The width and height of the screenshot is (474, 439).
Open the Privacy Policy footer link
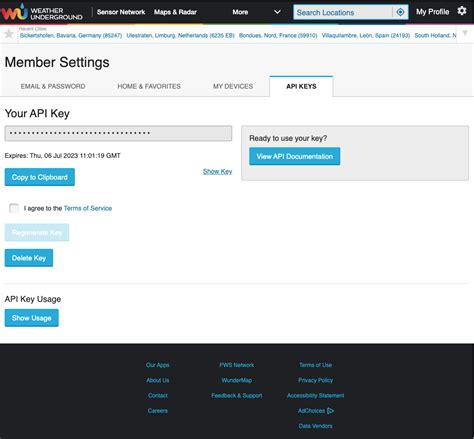(315, 380)
